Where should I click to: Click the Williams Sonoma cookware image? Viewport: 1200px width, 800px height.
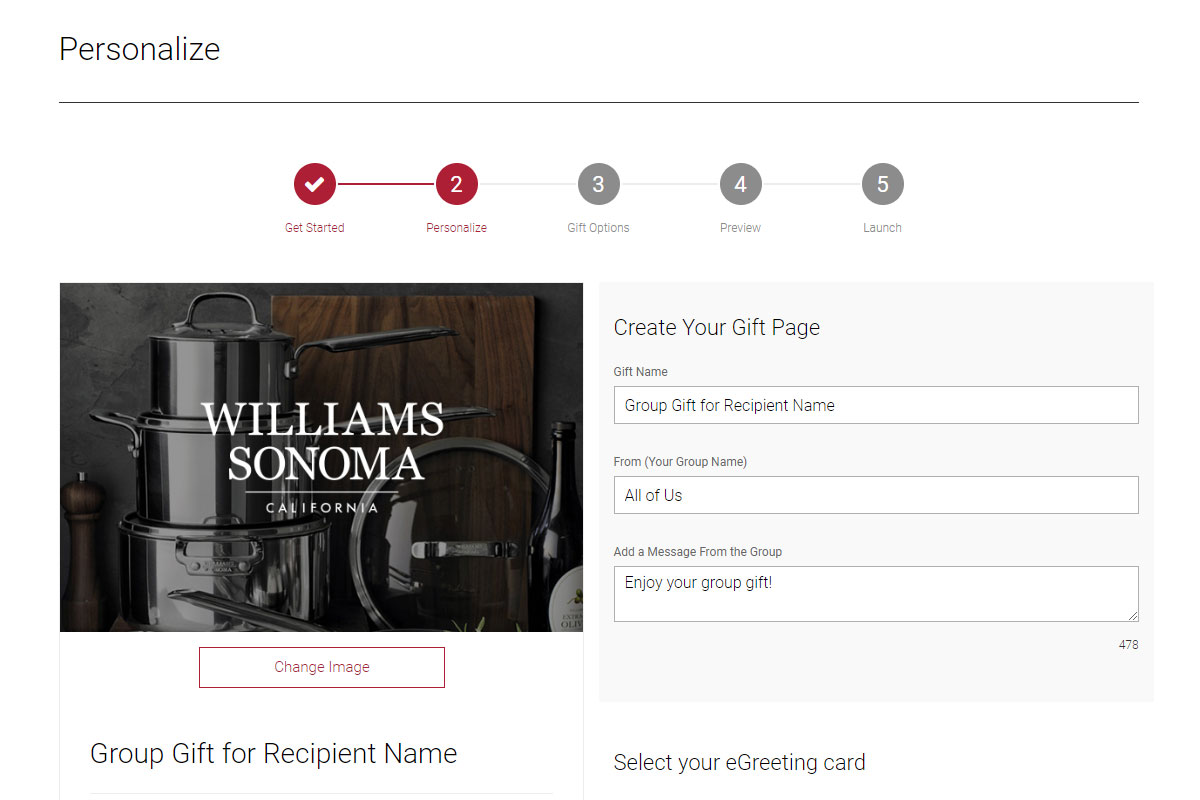click(x=321, y=457)
